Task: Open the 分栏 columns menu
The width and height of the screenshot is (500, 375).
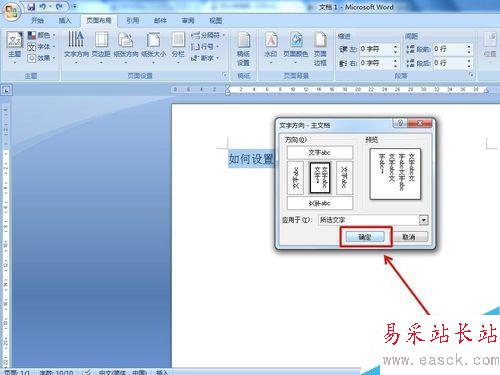Action: 178,47
